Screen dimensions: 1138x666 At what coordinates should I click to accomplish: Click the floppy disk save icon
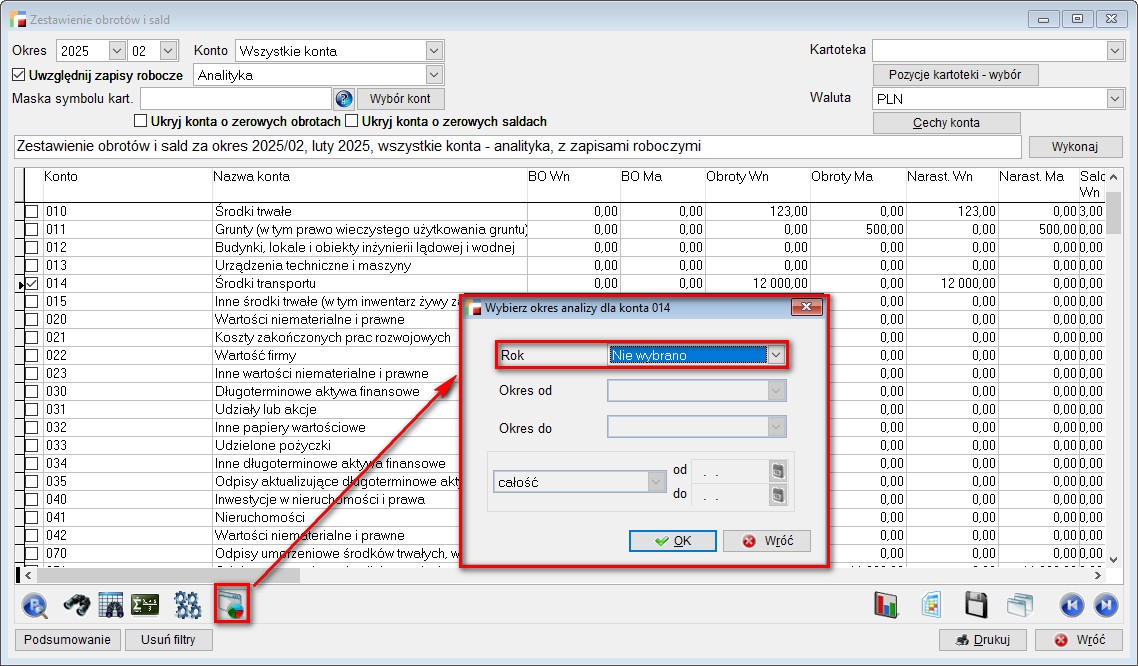coord(976,605)
